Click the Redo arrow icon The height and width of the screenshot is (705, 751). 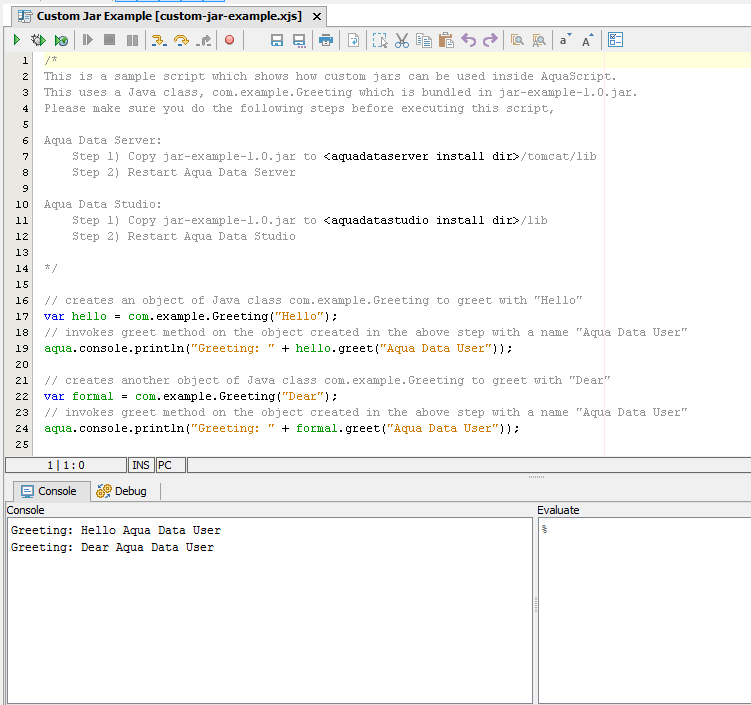490,40
